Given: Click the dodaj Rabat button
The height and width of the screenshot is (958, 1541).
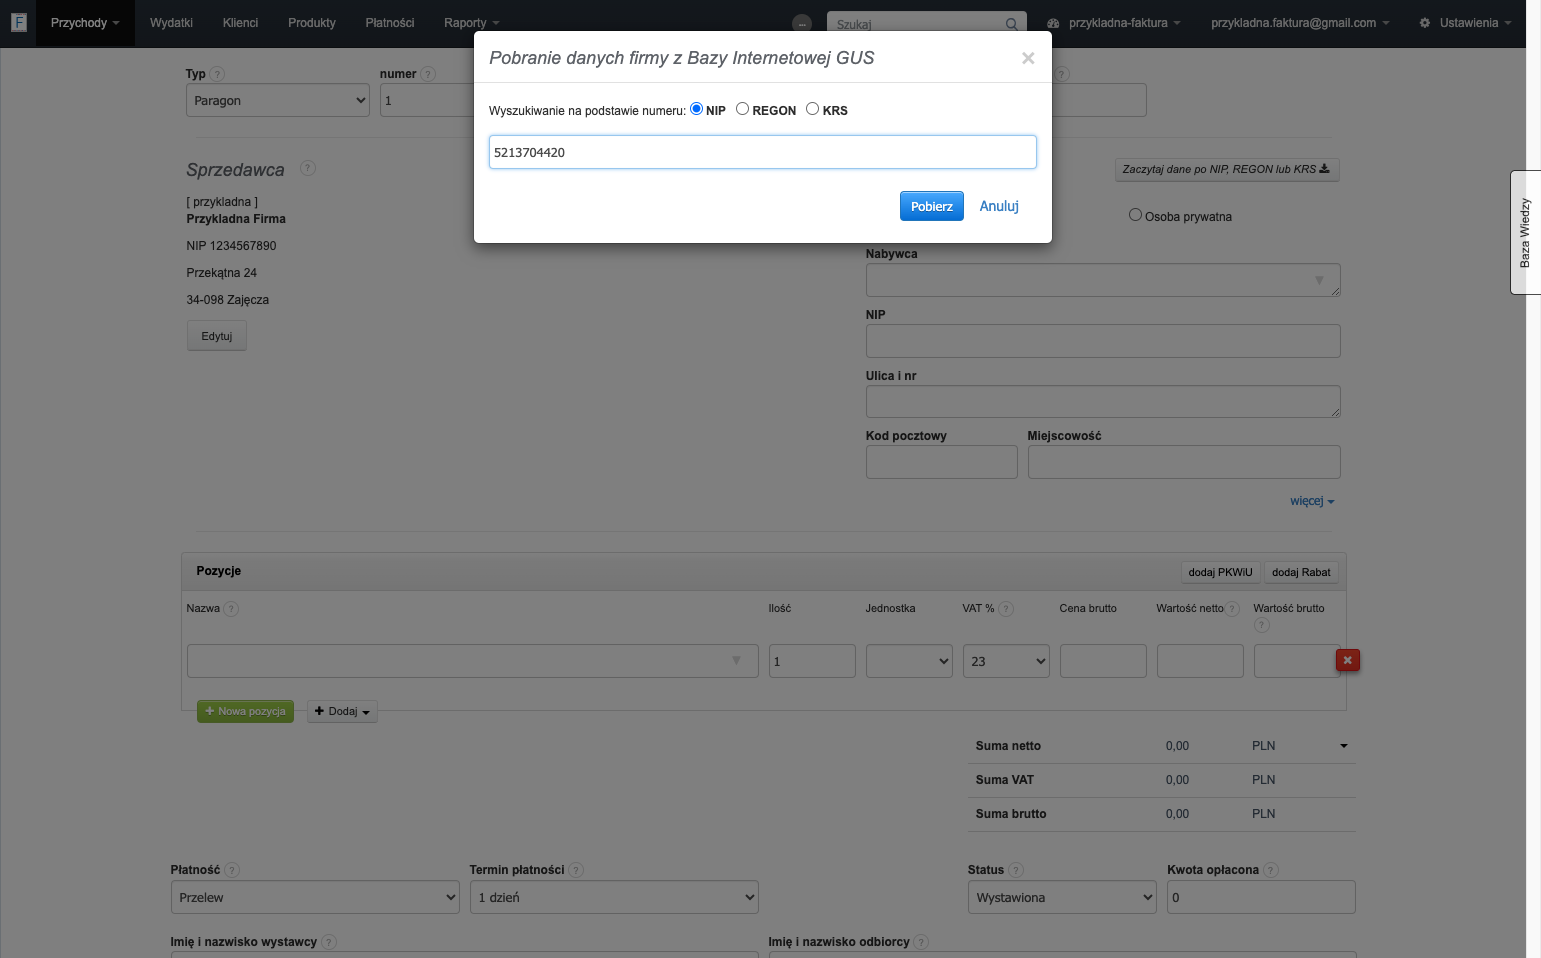Looking at the screenshot, I should 1301,572.
